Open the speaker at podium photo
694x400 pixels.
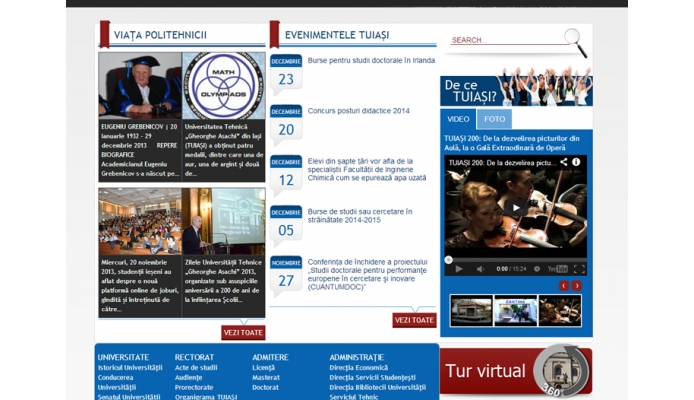click(224, 221)
